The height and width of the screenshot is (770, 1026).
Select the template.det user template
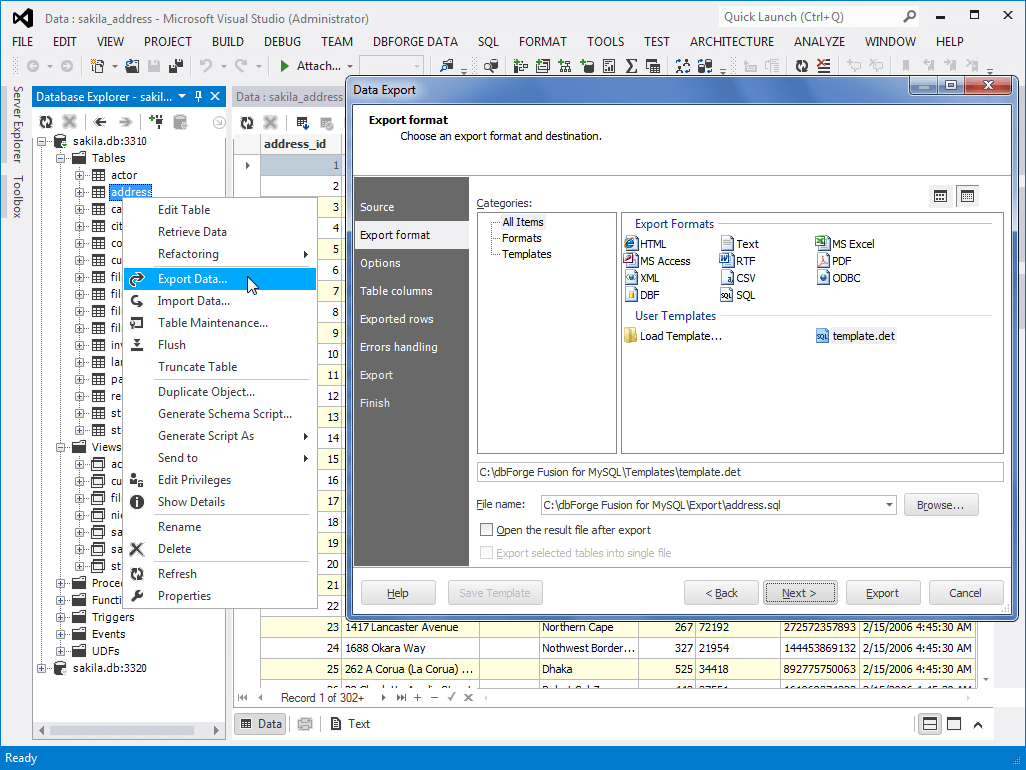(x=856, y=336)
